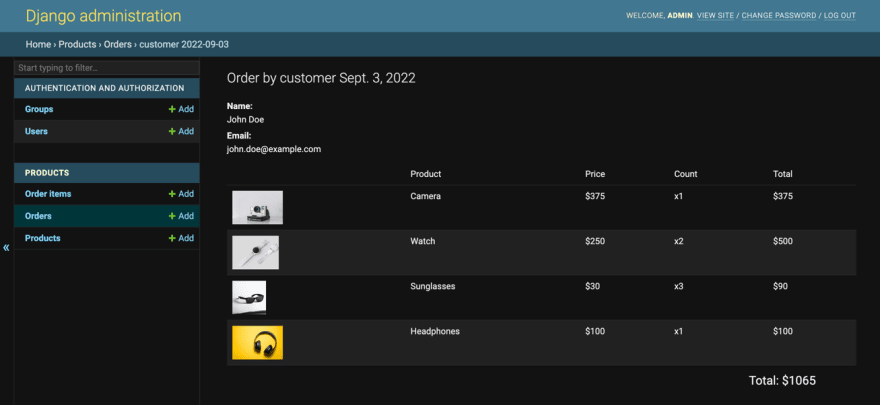The image size is (880, 405).
Task: Collapse the sidebar with the double chevron
Action: pos(6,247)
